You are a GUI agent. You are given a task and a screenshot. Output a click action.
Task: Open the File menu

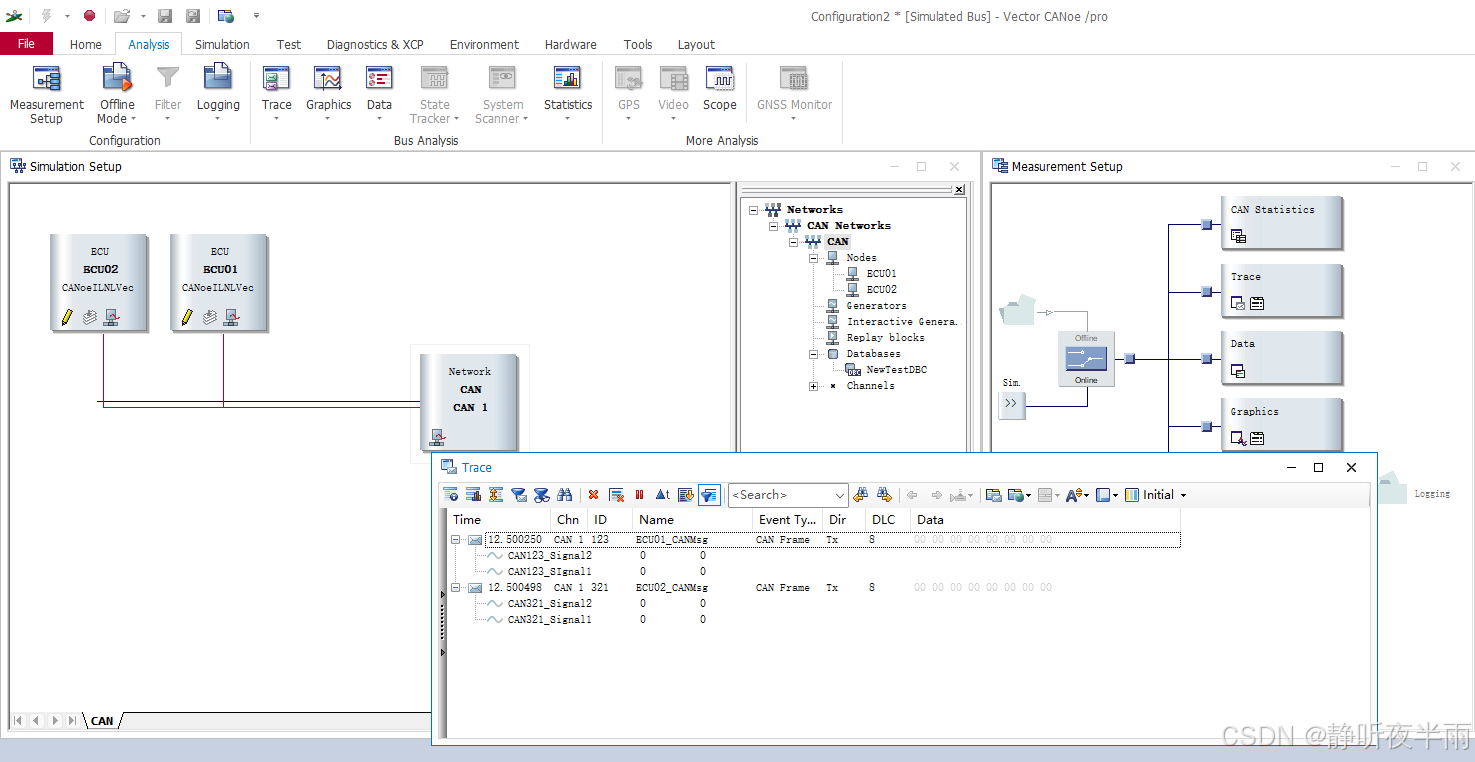(26, 44)
